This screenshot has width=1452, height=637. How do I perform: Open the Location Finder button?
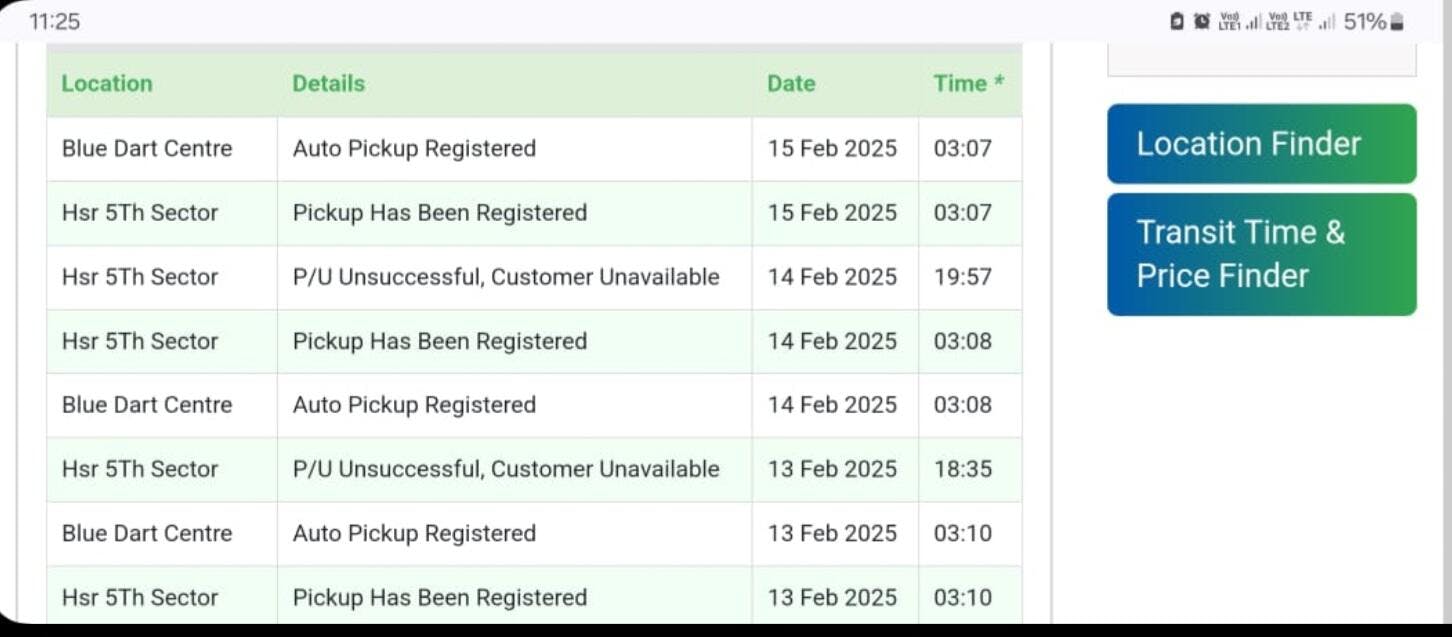[x=1261, y=144]
